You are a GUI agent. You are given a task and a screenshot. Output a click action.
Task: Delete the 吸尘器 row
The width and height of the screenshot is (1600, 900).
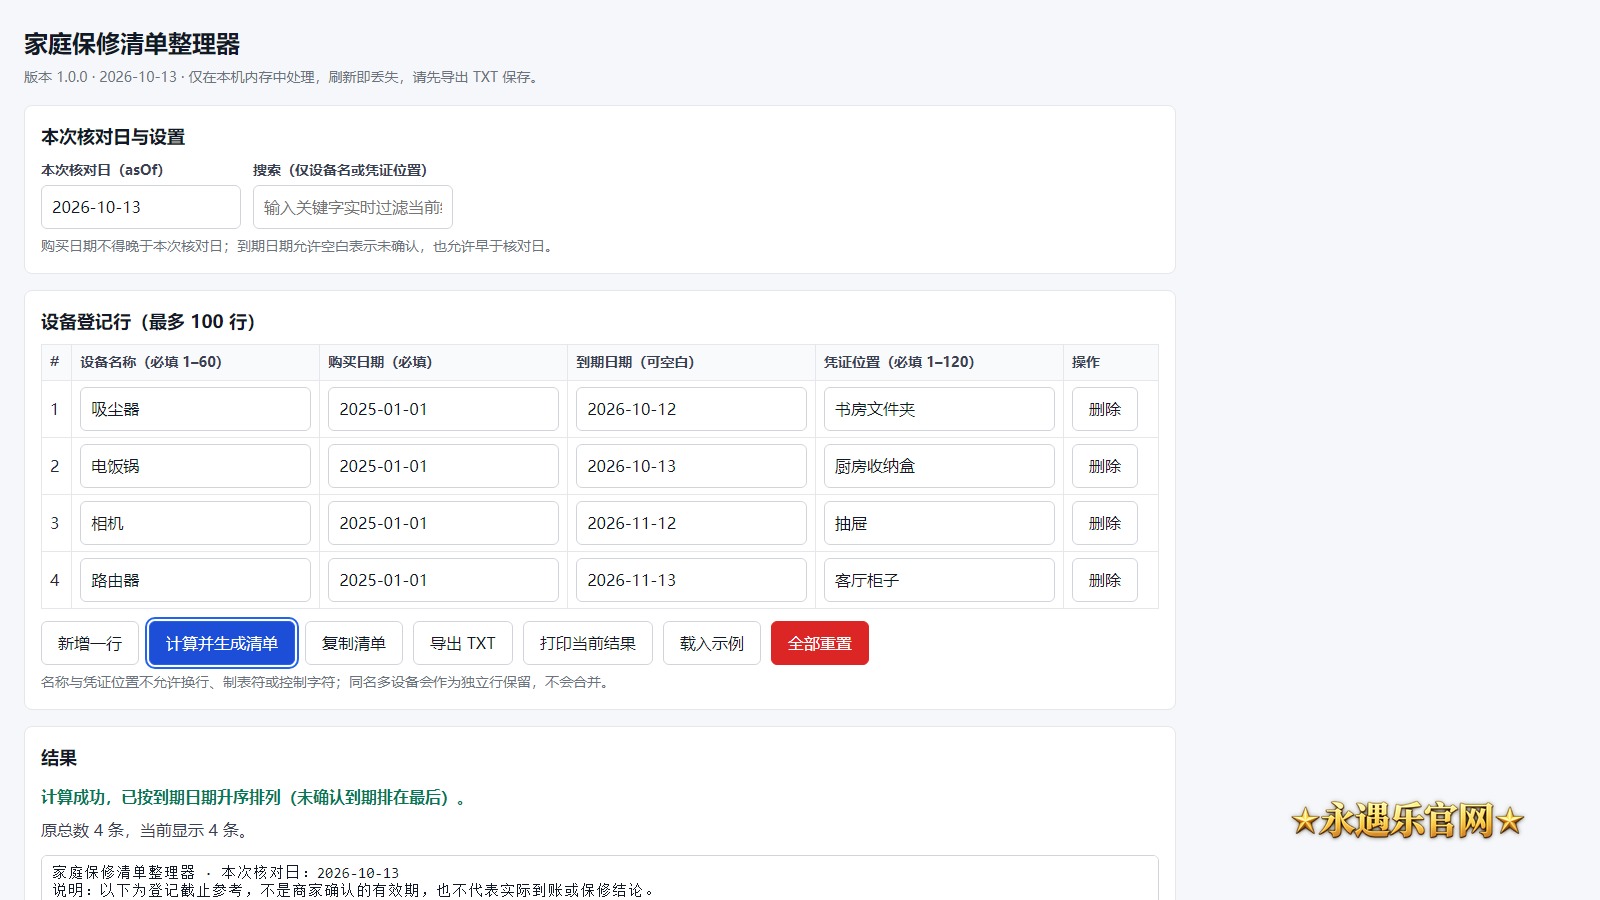coord(1105,409)
